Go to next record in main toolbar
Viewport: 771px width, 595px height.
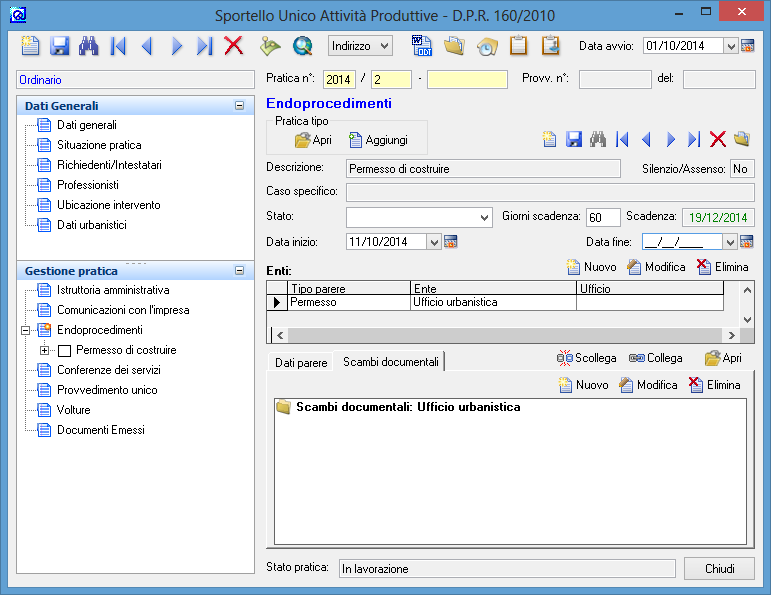[177, 46]
